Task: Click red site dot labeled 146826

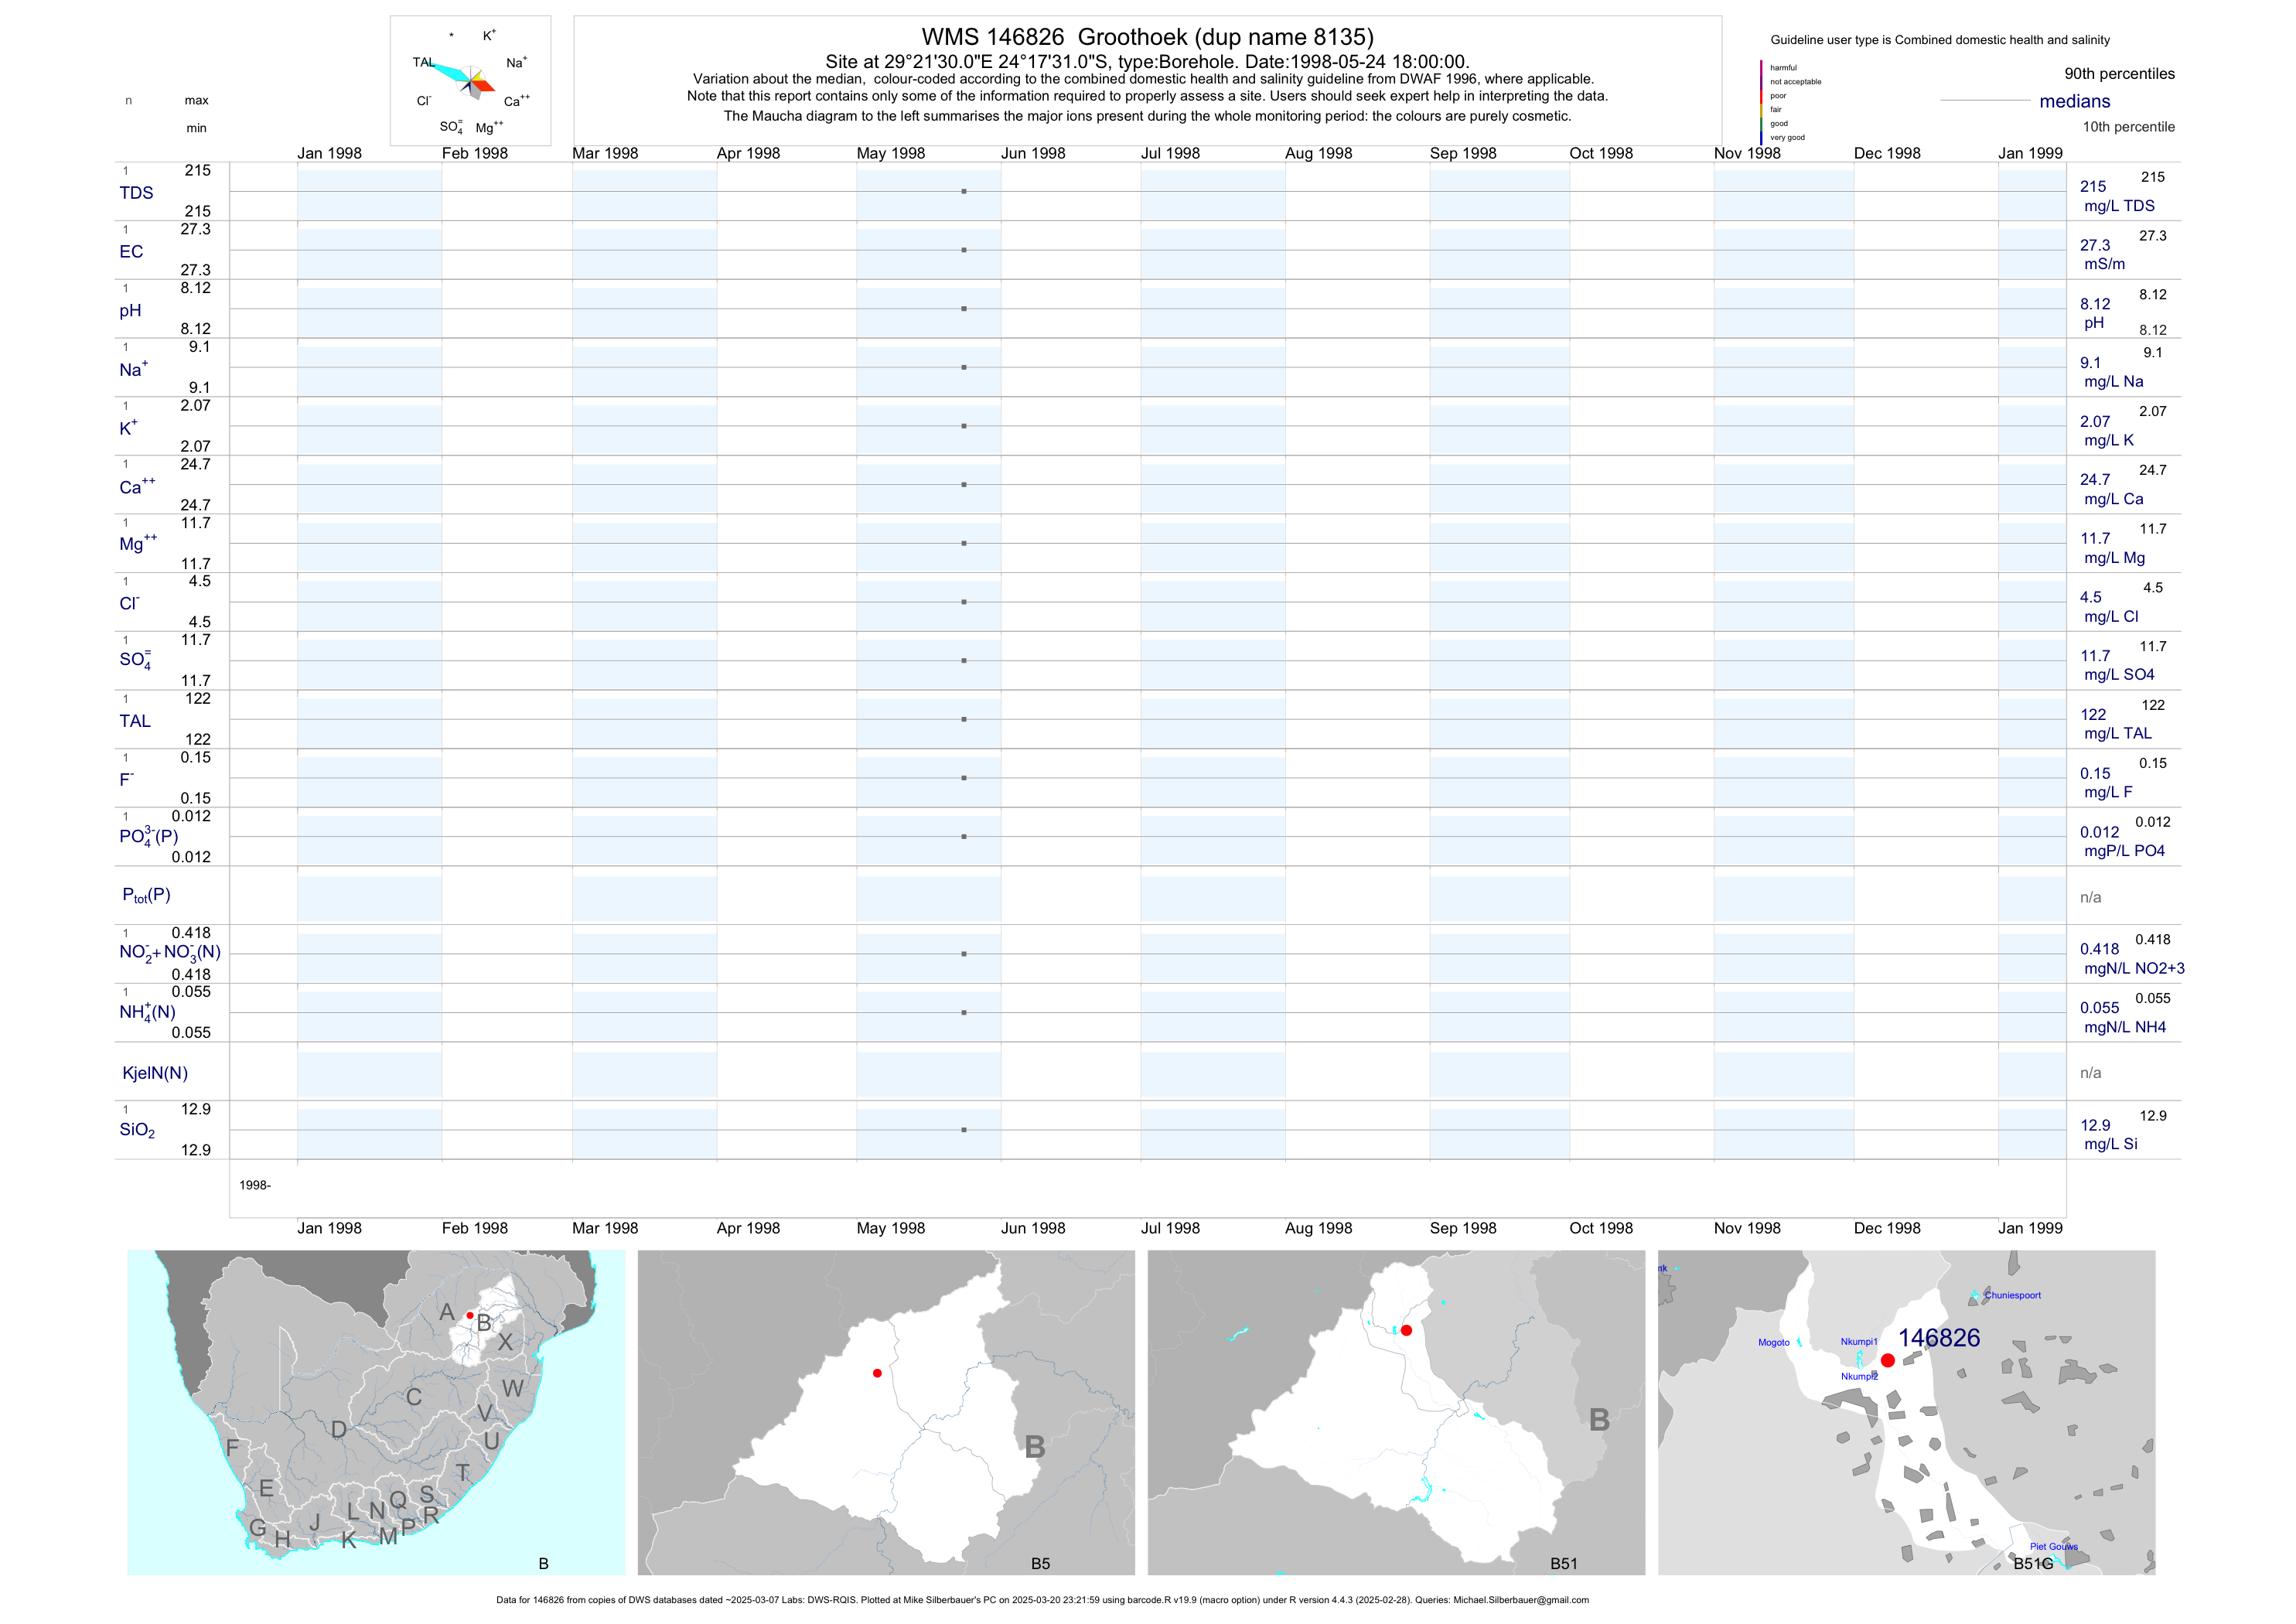Action: coord(1887,1361)
